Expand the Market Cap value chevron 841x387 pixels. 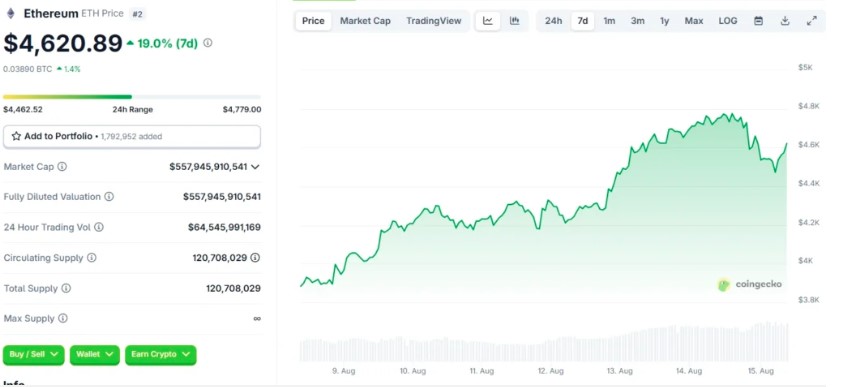(255, 167)
